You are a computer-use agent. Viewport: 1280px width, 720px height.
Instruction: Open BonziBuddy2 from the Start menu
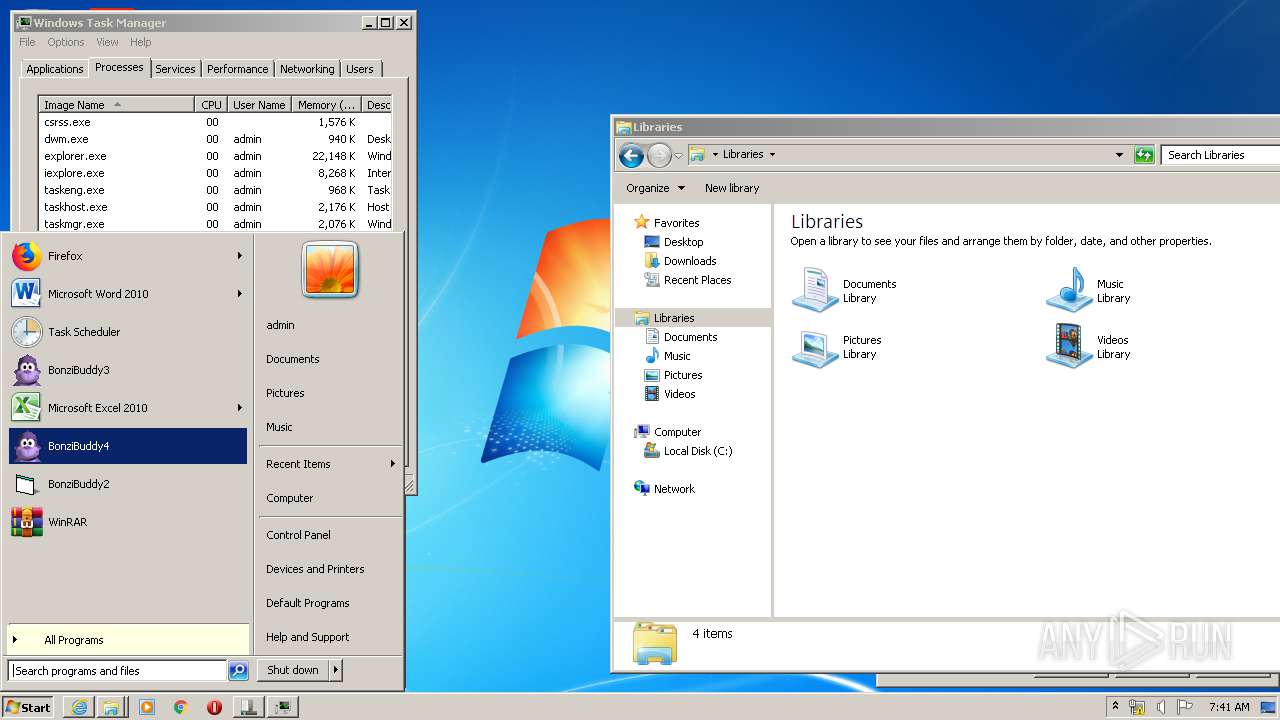[127, 484]
